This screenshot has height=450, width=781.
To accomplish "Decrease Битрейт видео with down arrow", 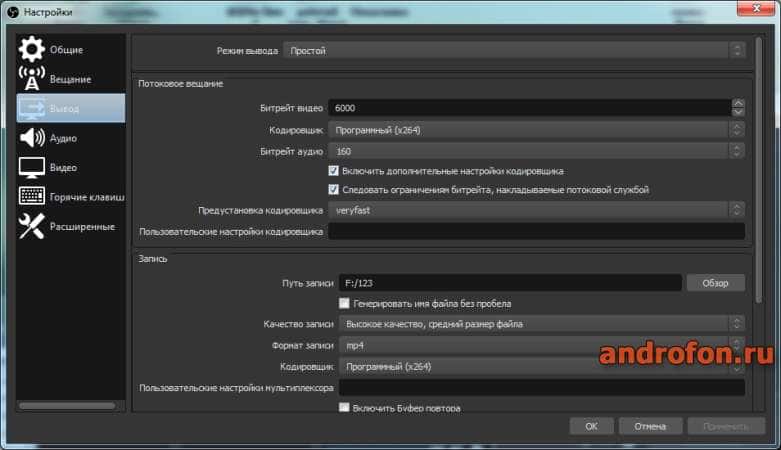I will click(x=738, y=112).
